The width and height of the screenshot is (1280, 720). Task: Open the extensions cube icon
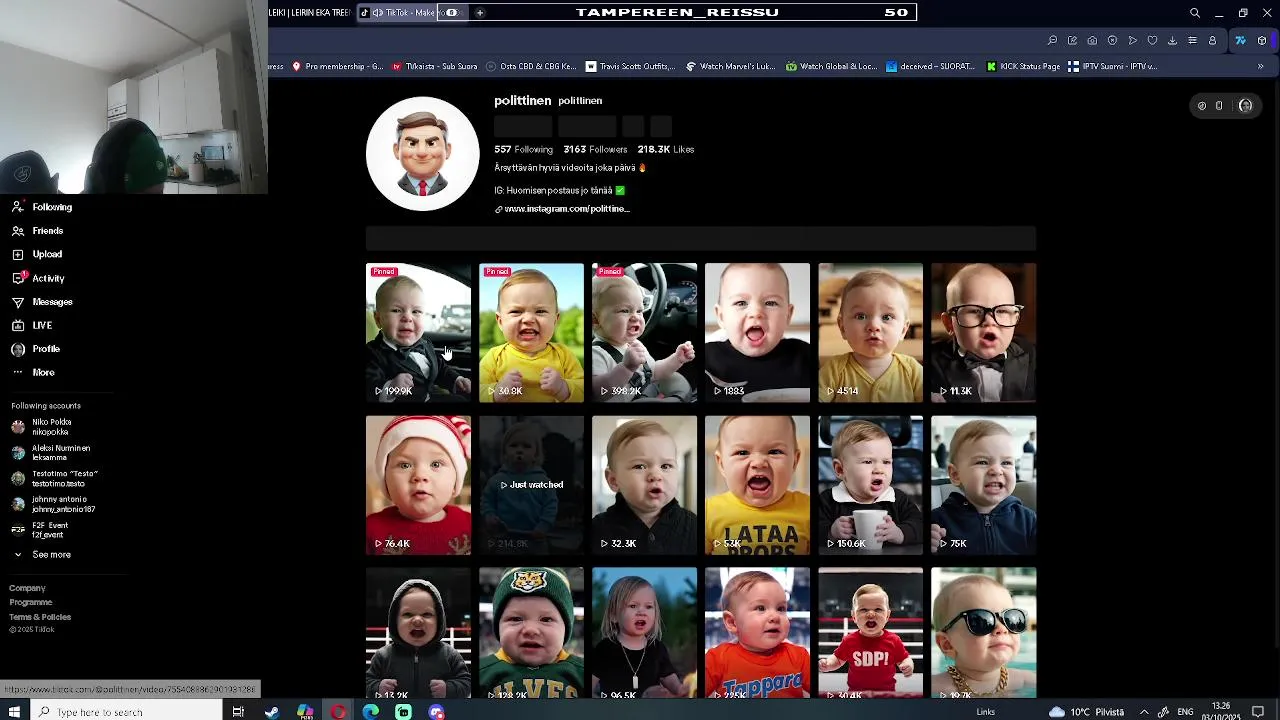pos(1262,41)
